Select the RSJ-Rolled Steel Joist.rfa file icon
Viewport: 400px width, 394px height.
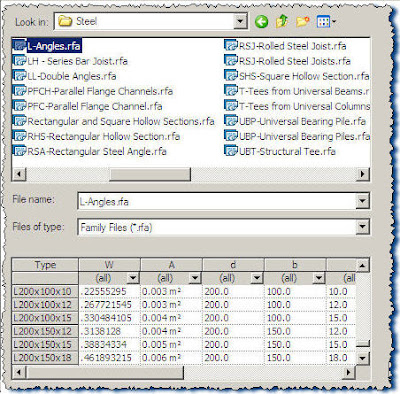[230, 45]
